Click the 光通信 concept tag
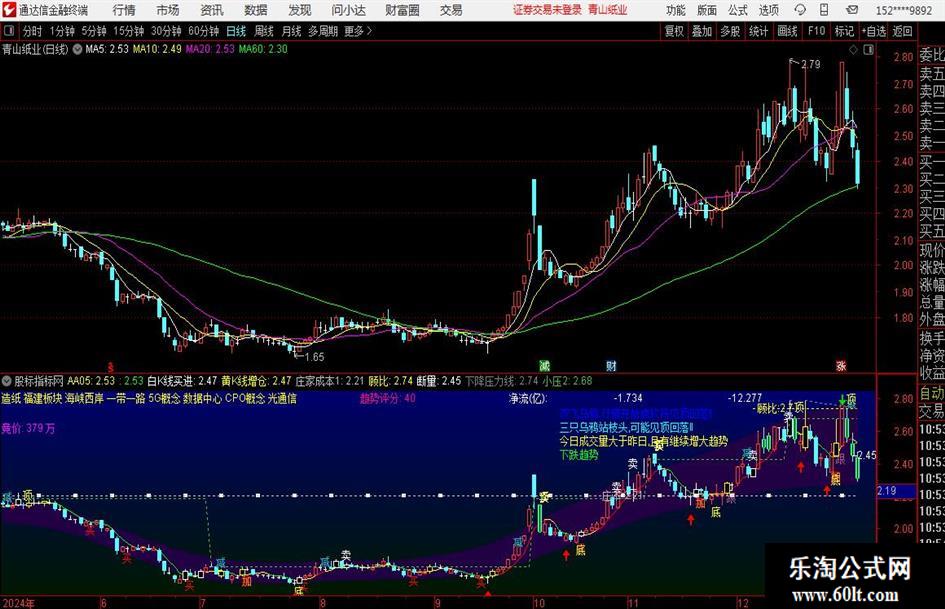This screenshot has width=945, height=609. tap(282, 399)
